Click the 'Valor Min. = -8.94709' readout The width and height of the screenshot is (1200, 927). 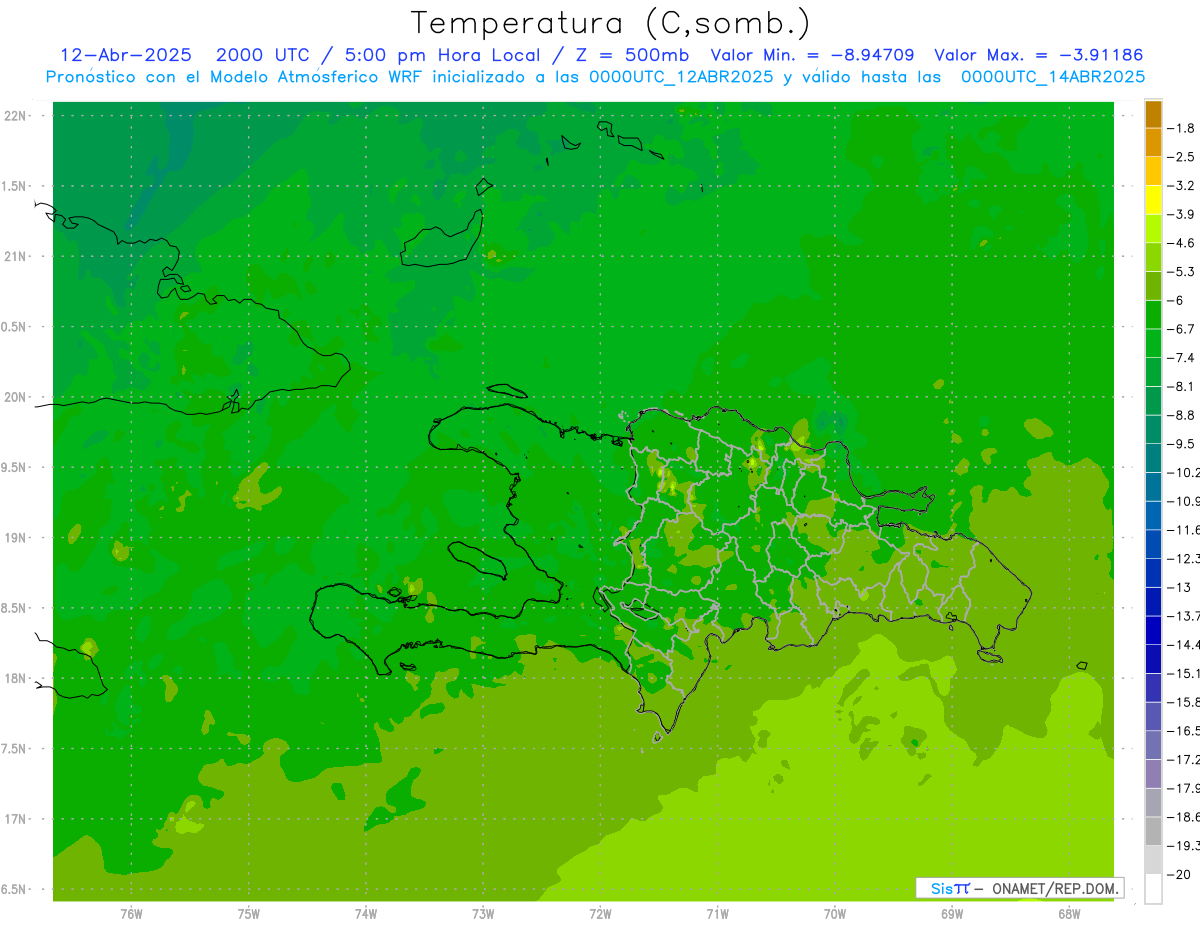tap(811, 55)
